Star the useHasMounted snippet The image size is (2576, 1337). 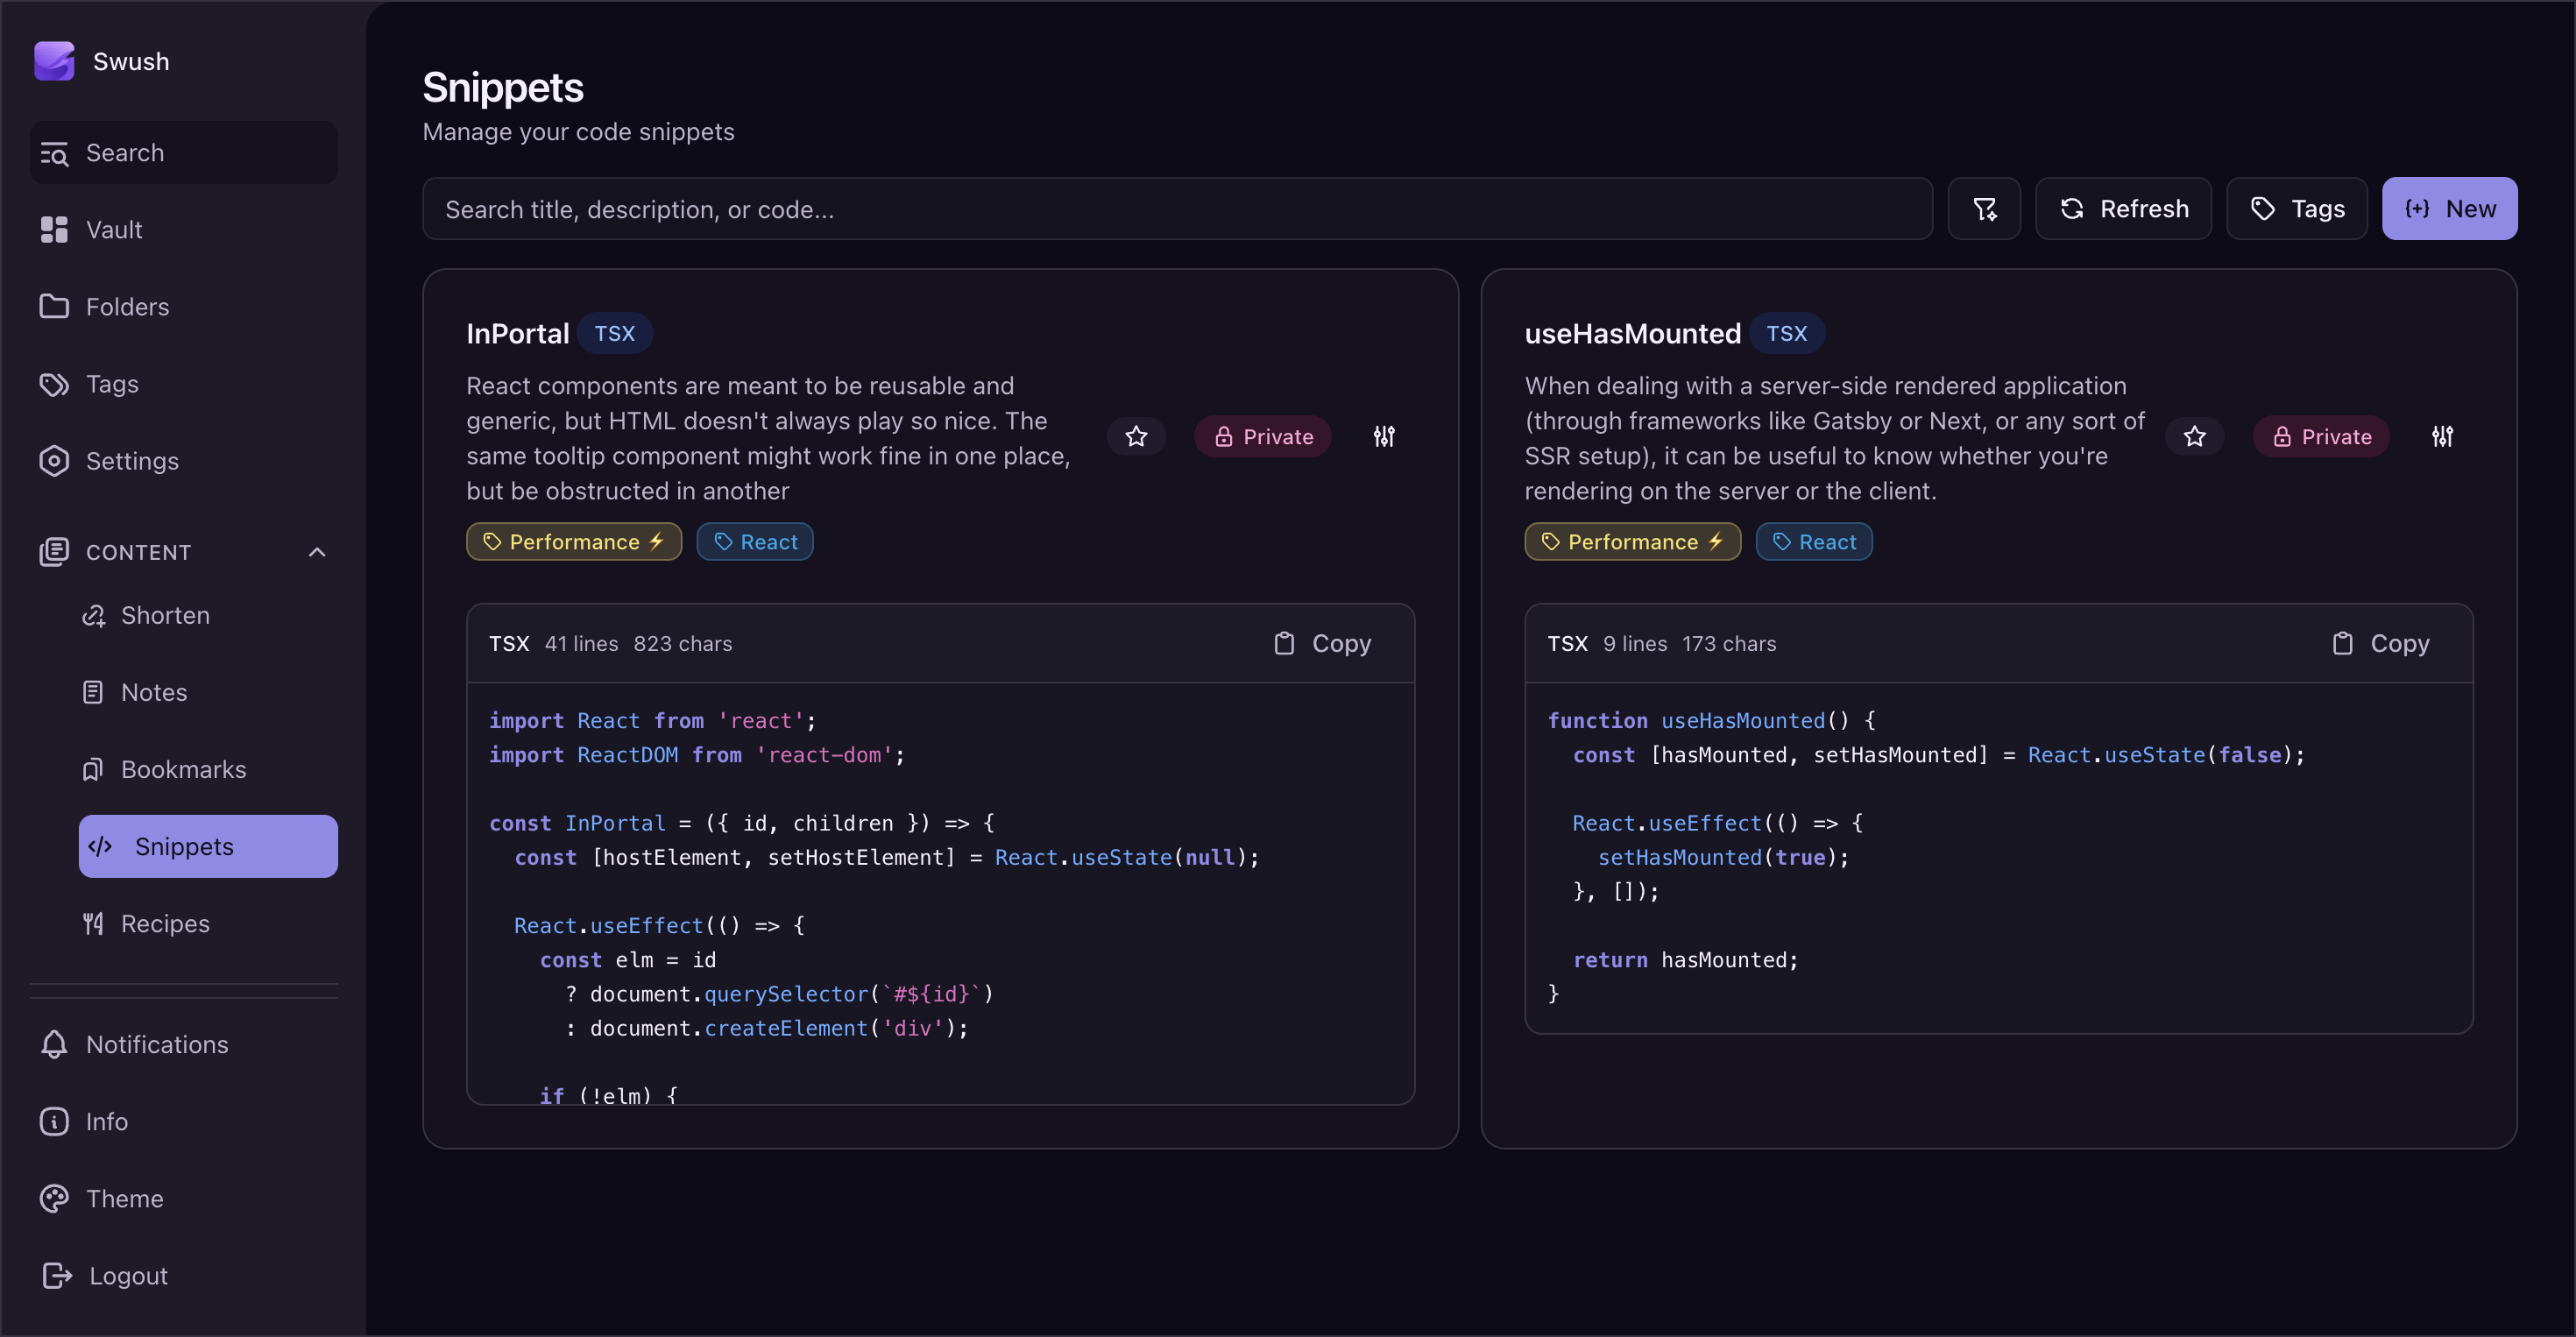(x=2195, y=436)
